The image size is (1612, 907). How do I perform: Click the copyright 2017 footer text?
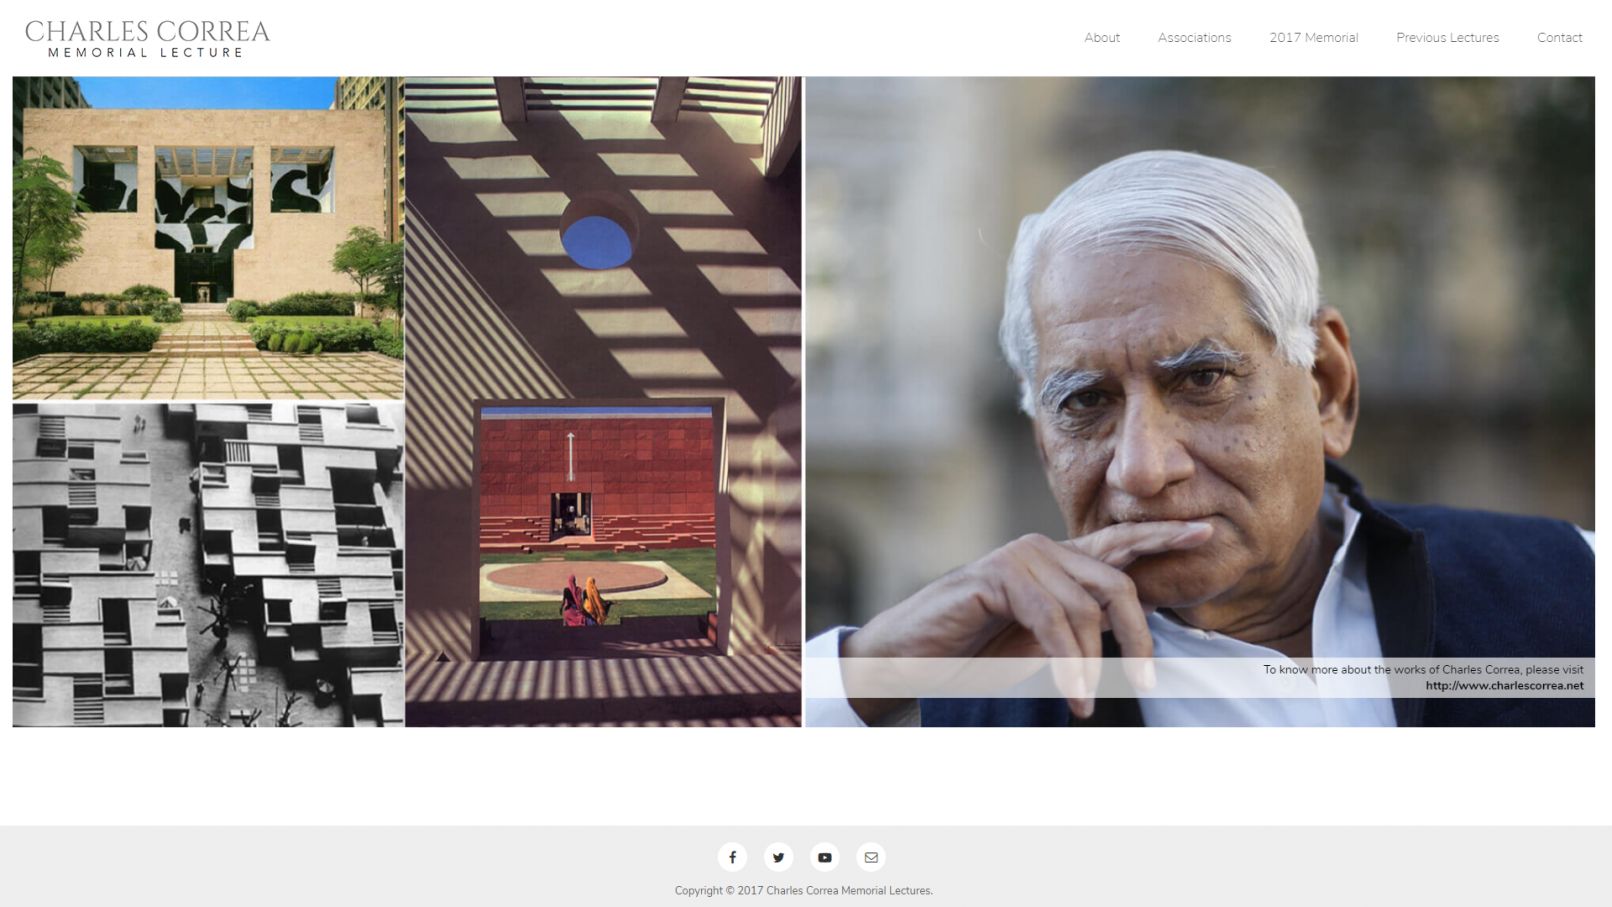point(803,890)
